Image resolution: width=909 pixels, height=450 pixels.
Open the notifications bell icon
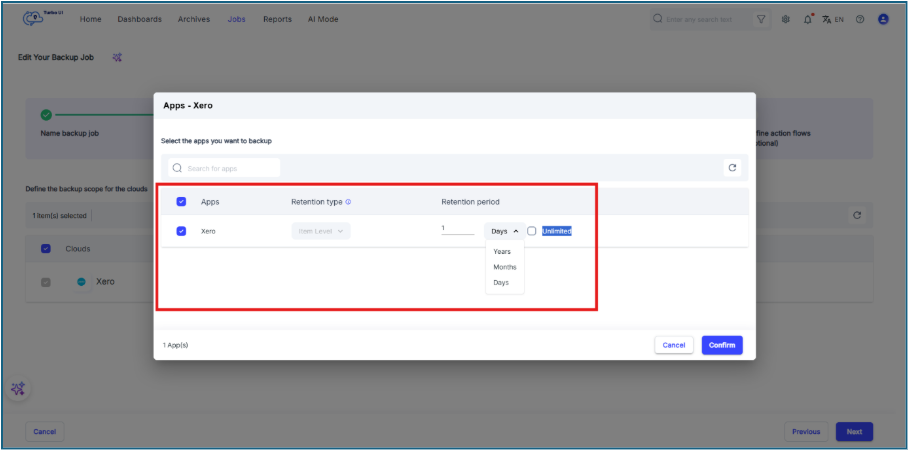(808, 19)
